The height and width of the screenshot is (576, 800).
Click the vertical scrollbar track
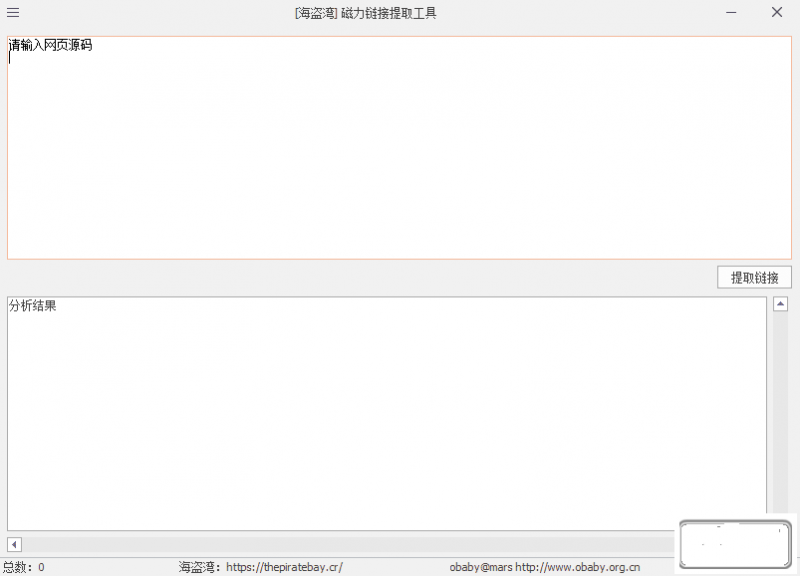pyautogui.click(x=782, y=420)
